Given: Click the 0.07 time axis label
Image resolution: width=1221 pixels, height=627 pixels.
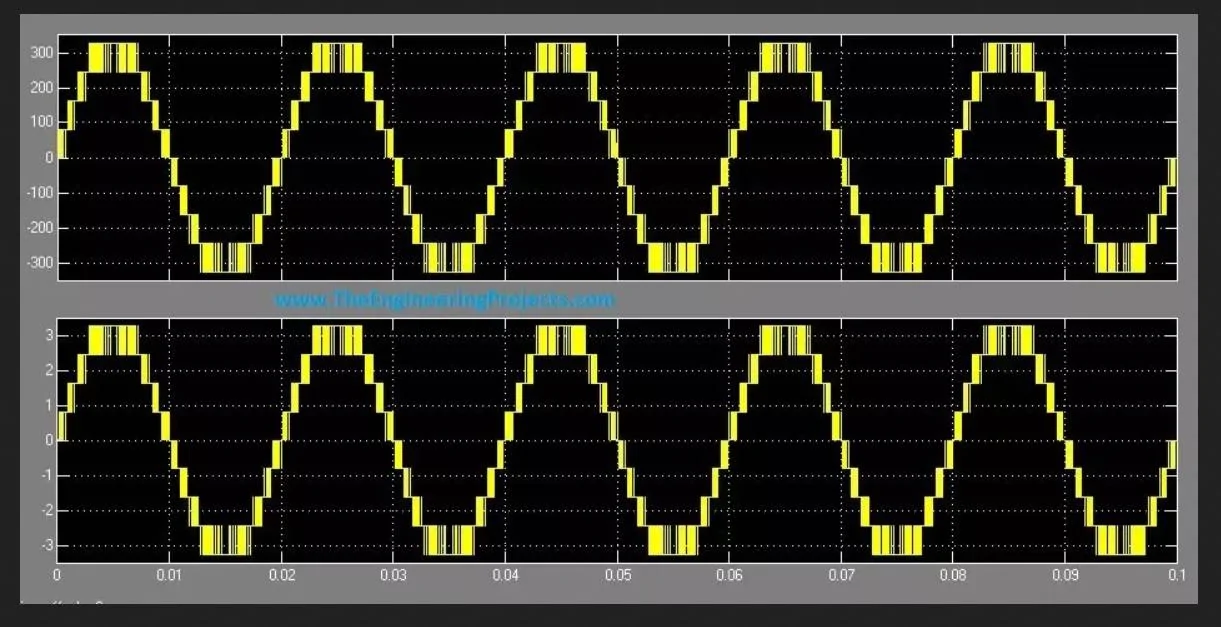Looking at the screenshot, I should tap(841, 577).
